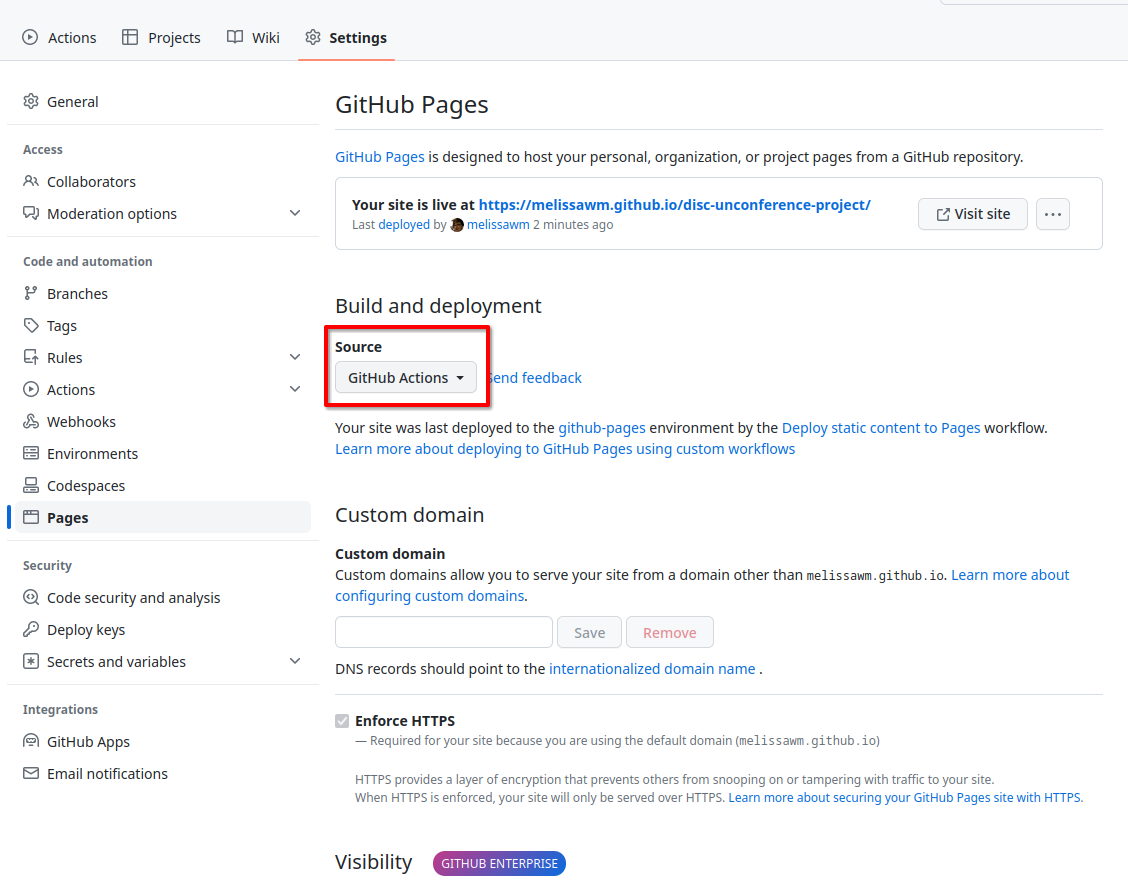Click the Custom domain text field
The height and width of the screenshot is (884, 1128).
[443, 632]
